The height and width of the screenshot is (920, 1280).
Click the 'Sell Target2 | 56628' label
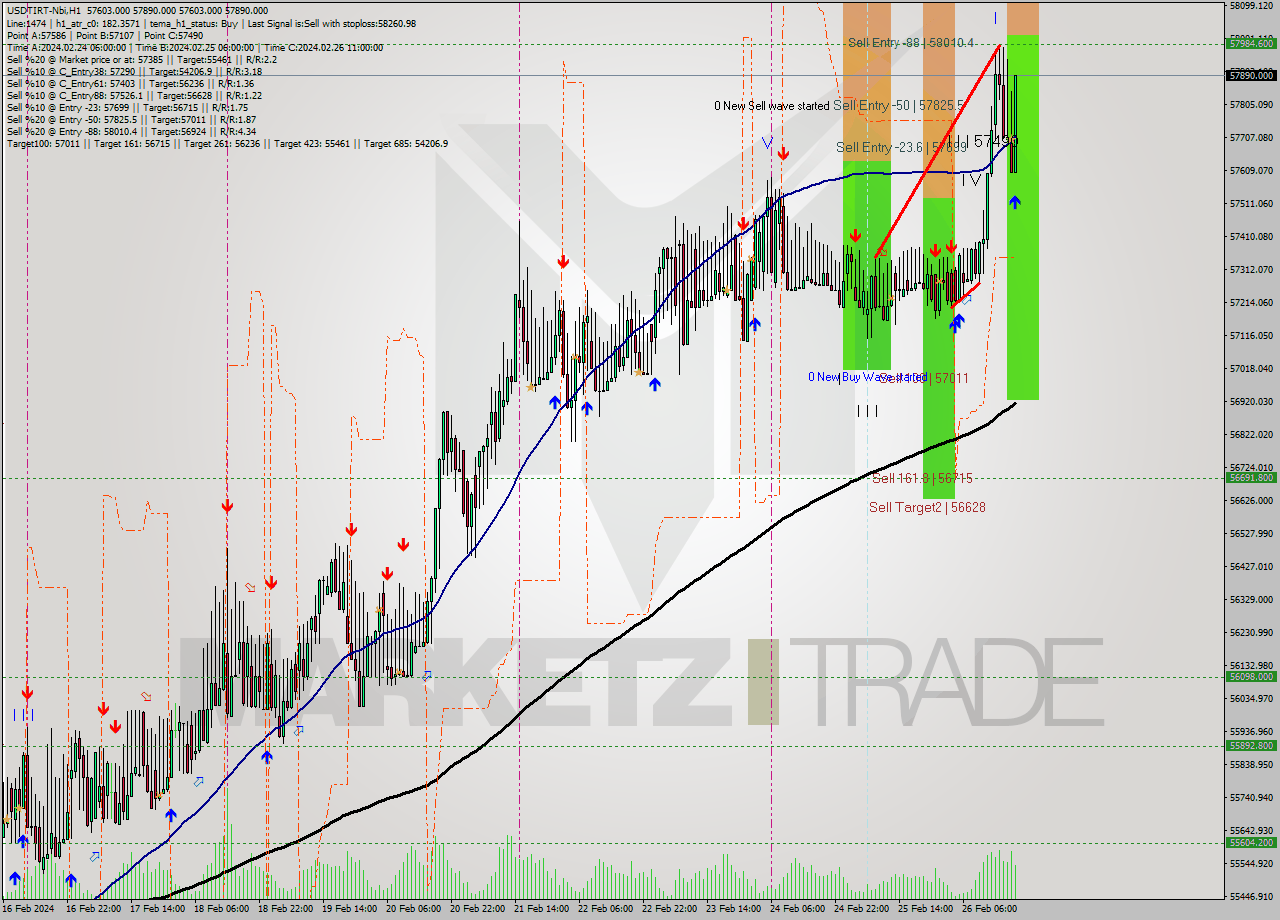point(927,508)
